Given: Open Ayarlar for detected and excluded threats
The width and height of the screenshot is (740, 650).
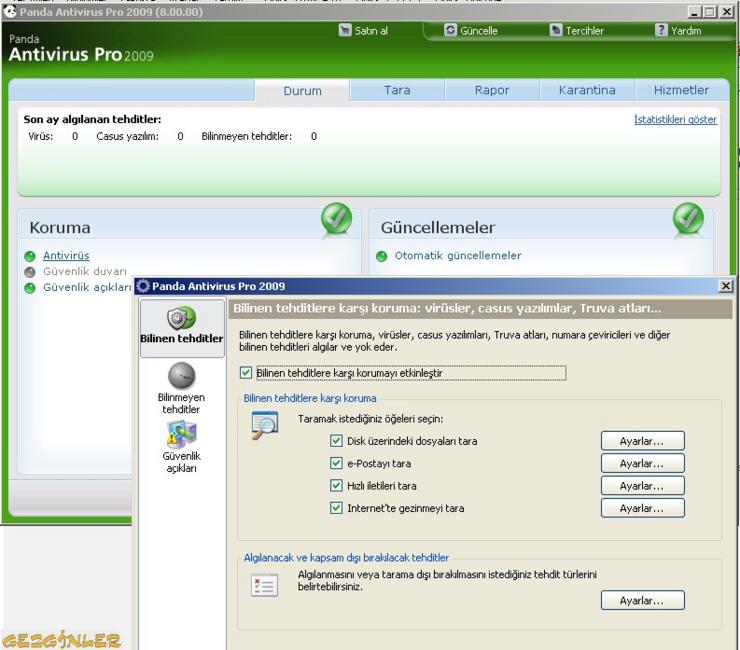Looking at the screenshot, I should [642, 600].
